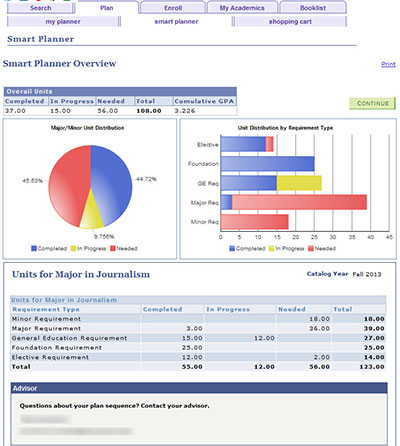Select the Elective Requirement row label
Image resolution: width=400 pixels, height=446 pixels.
50,357
